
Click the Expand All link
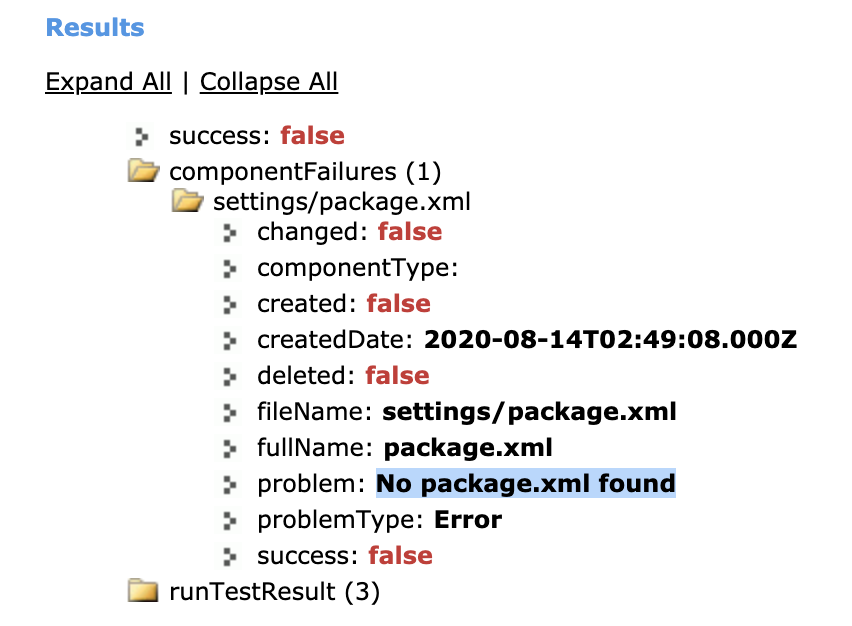coord(108,82)
